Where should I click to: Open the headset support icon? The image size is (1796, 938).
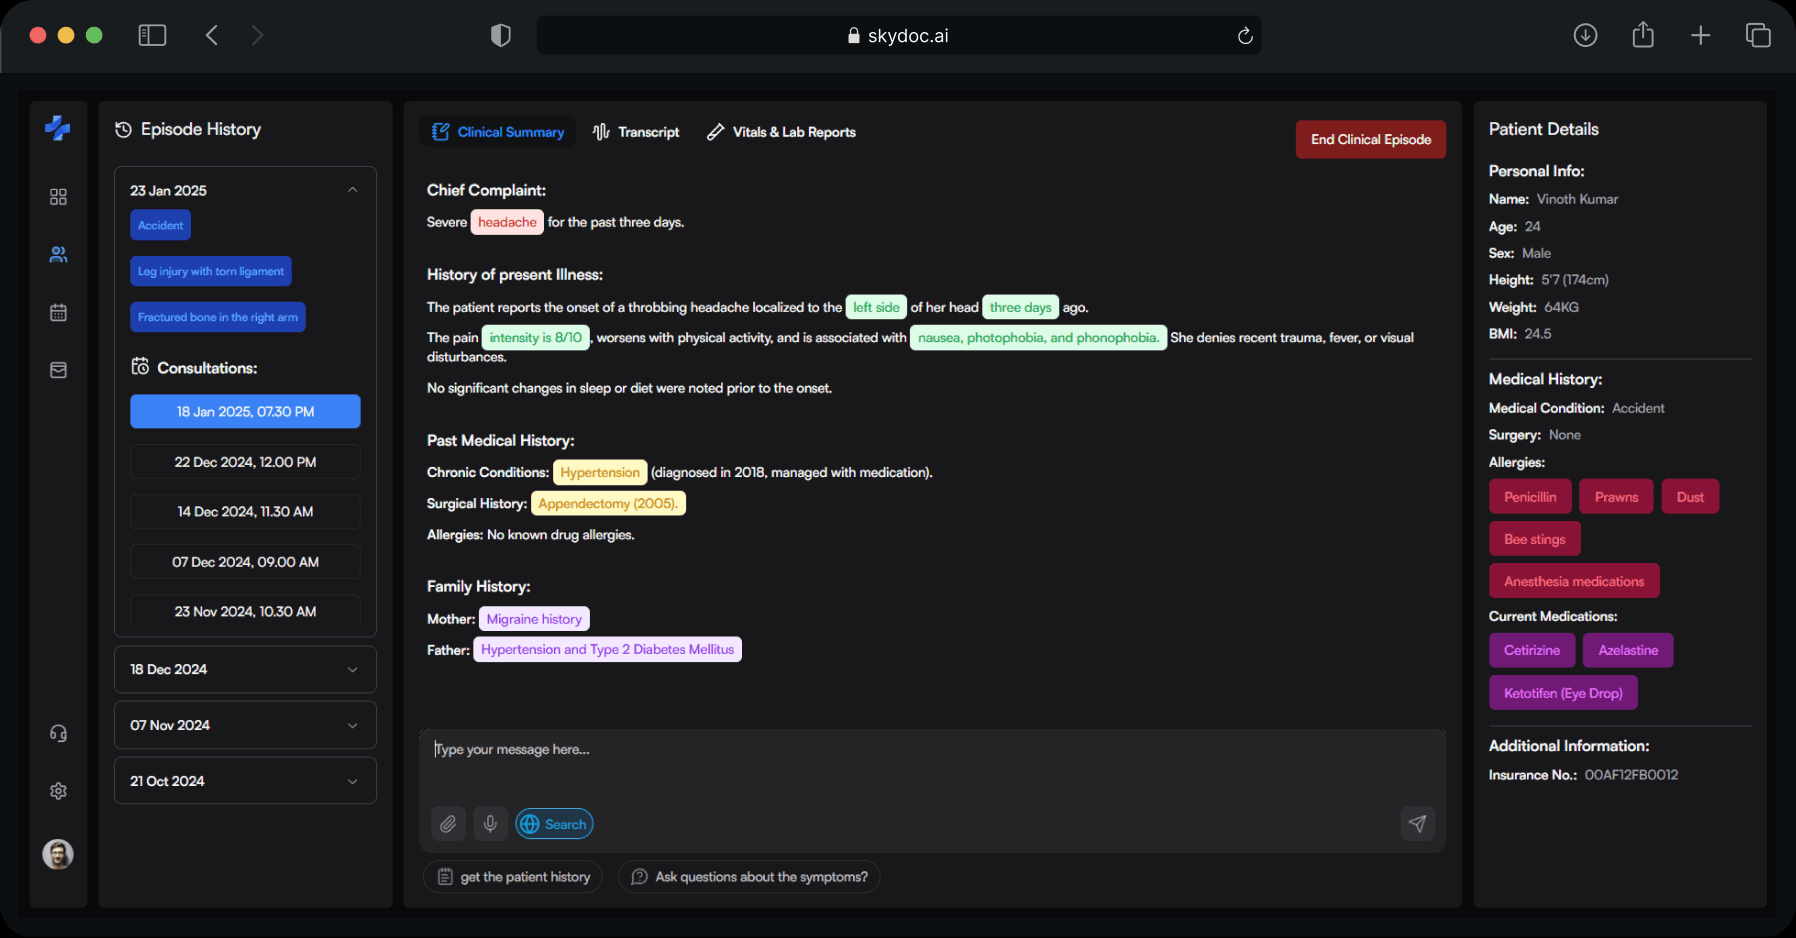(59, 734)
